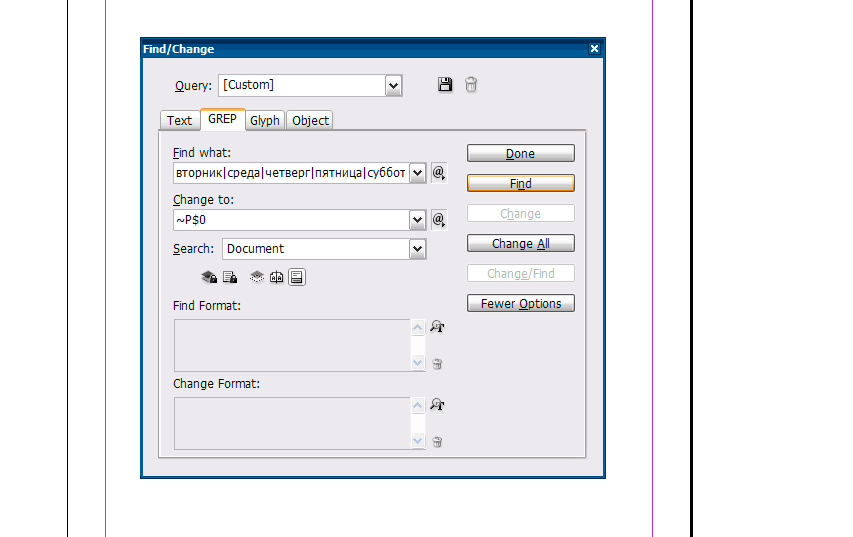Switch to the Text tab
The height and width of the screenshot is (537, 853).
tap(180, 120)
